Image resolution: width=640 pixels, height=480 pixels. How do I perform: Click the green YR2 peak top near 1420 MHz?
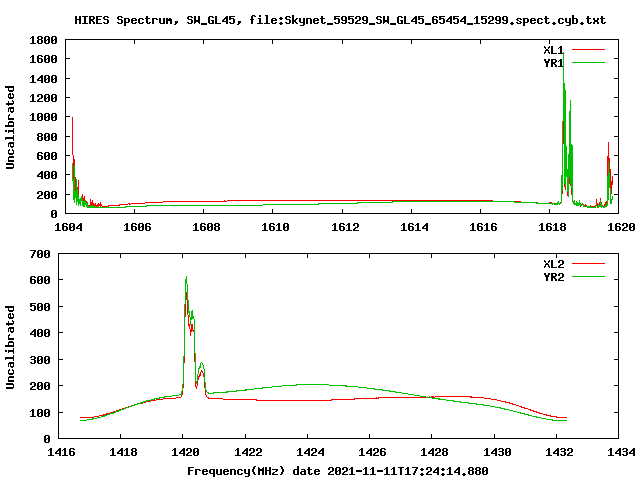(186, 278)
